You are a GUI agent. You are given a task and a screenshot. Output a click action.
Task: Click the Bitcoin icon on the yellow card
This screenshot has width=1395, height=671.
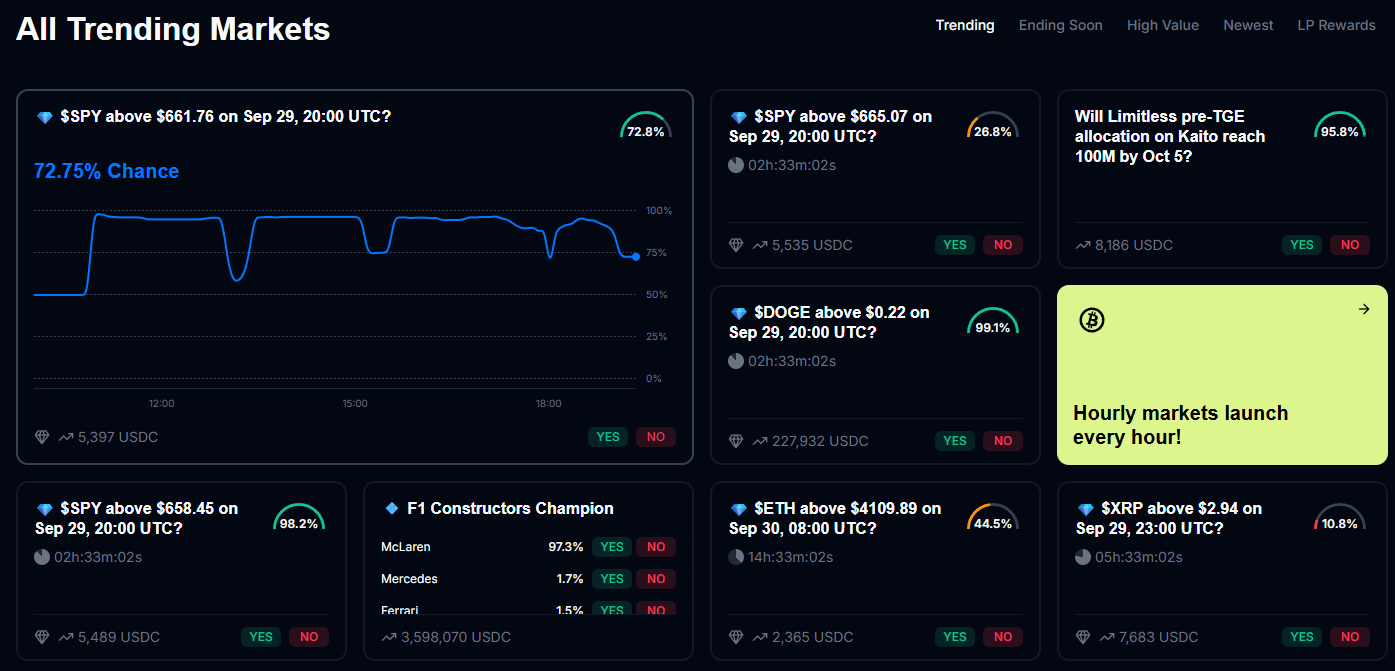coord(1091,320)
